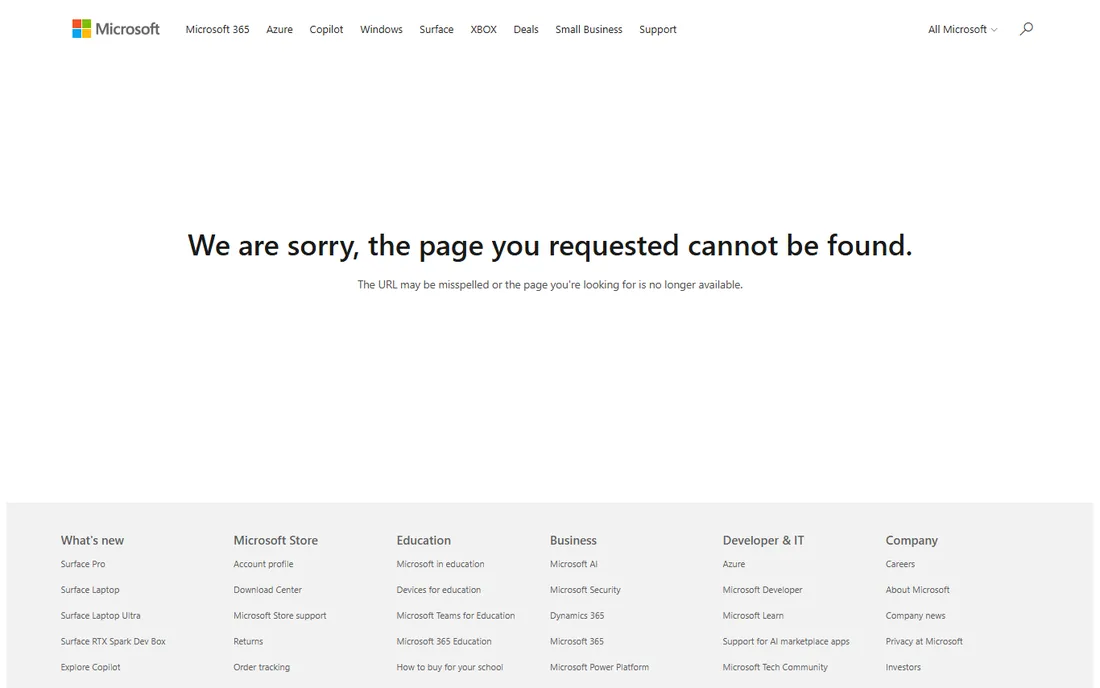The width and height of the screenshot is (1100, 688).
Task: Open Deals navigation item
Action: (x=525, y=29)
